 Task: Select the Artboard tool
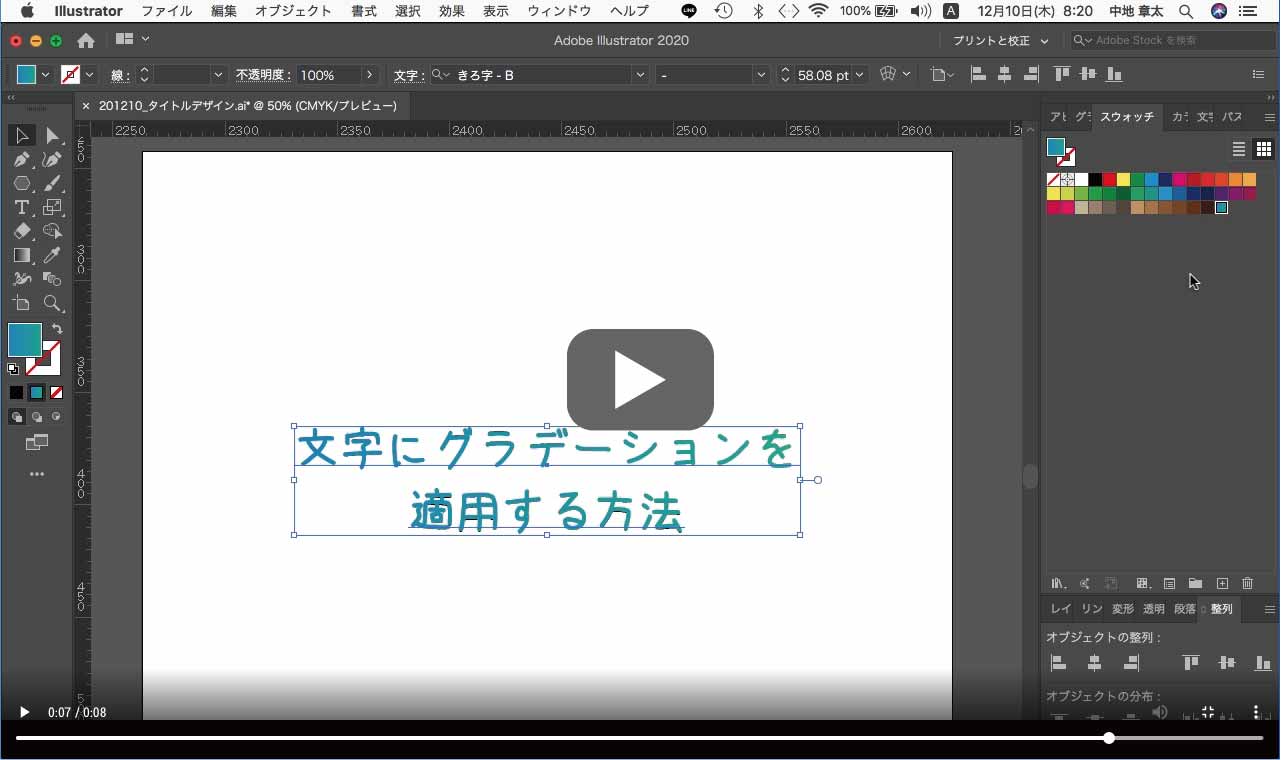21,303
